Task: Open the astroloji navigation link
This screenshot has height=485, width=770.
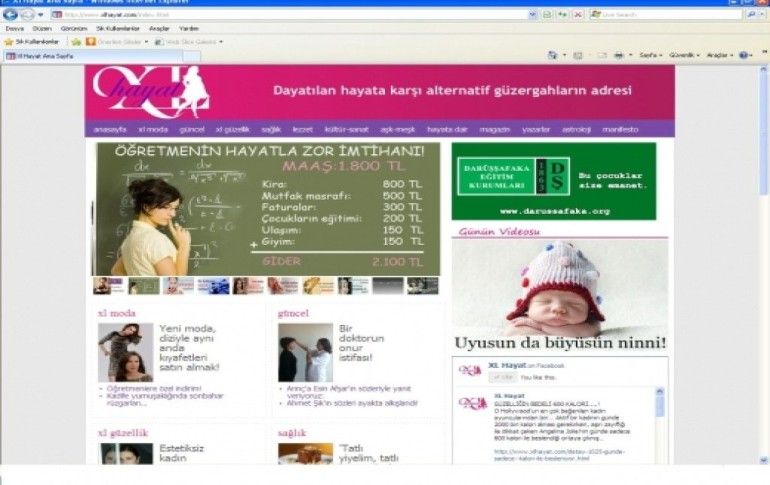Action: click(577, 129)
